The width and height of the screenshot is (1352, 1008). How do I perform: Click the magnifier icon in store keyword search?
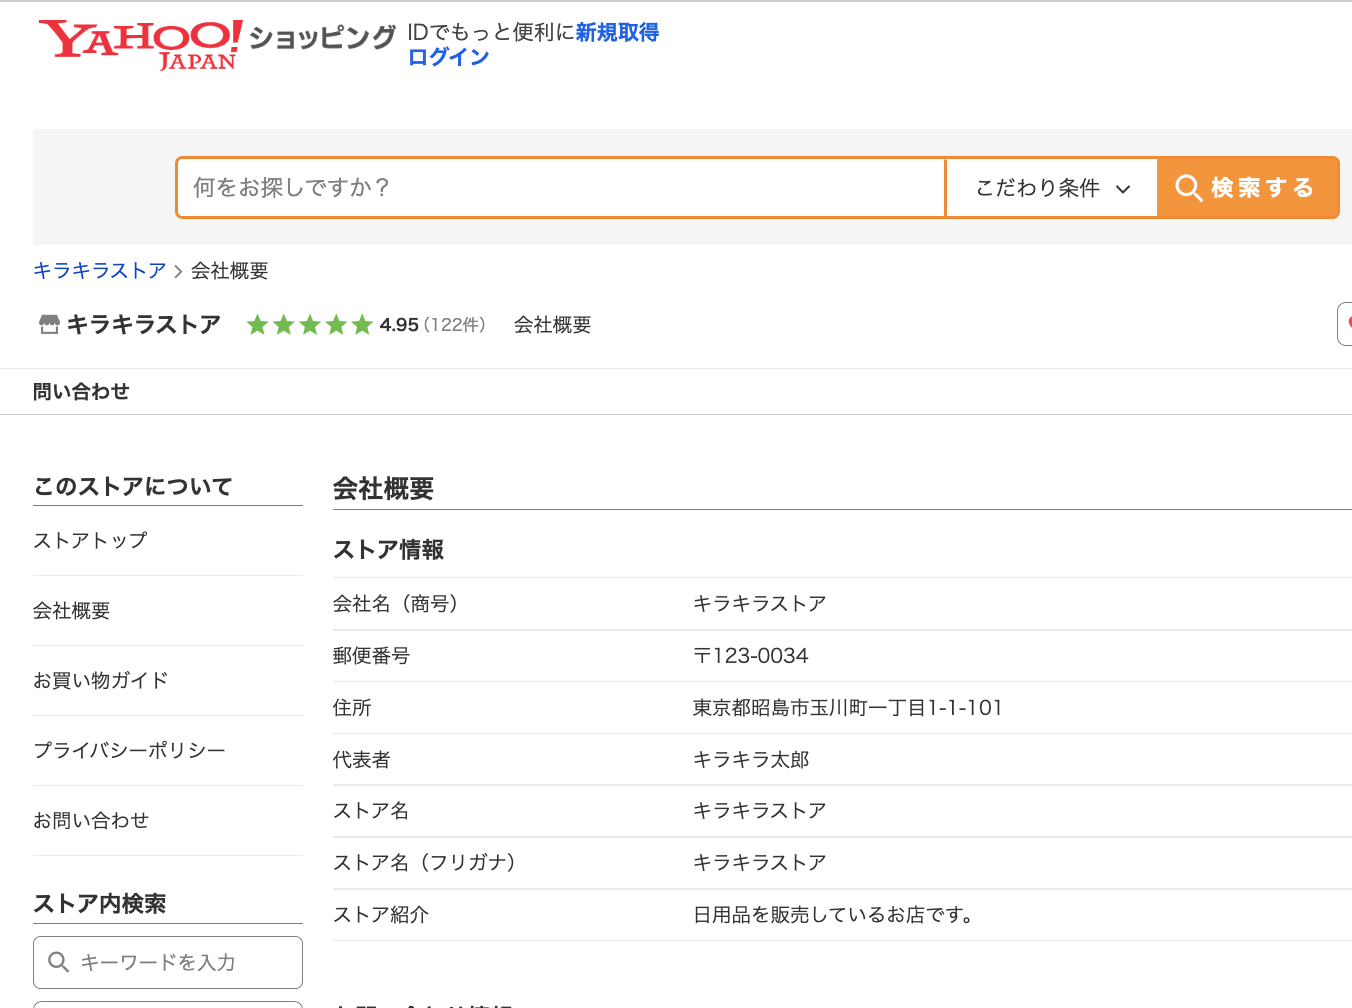pos(59,962)
